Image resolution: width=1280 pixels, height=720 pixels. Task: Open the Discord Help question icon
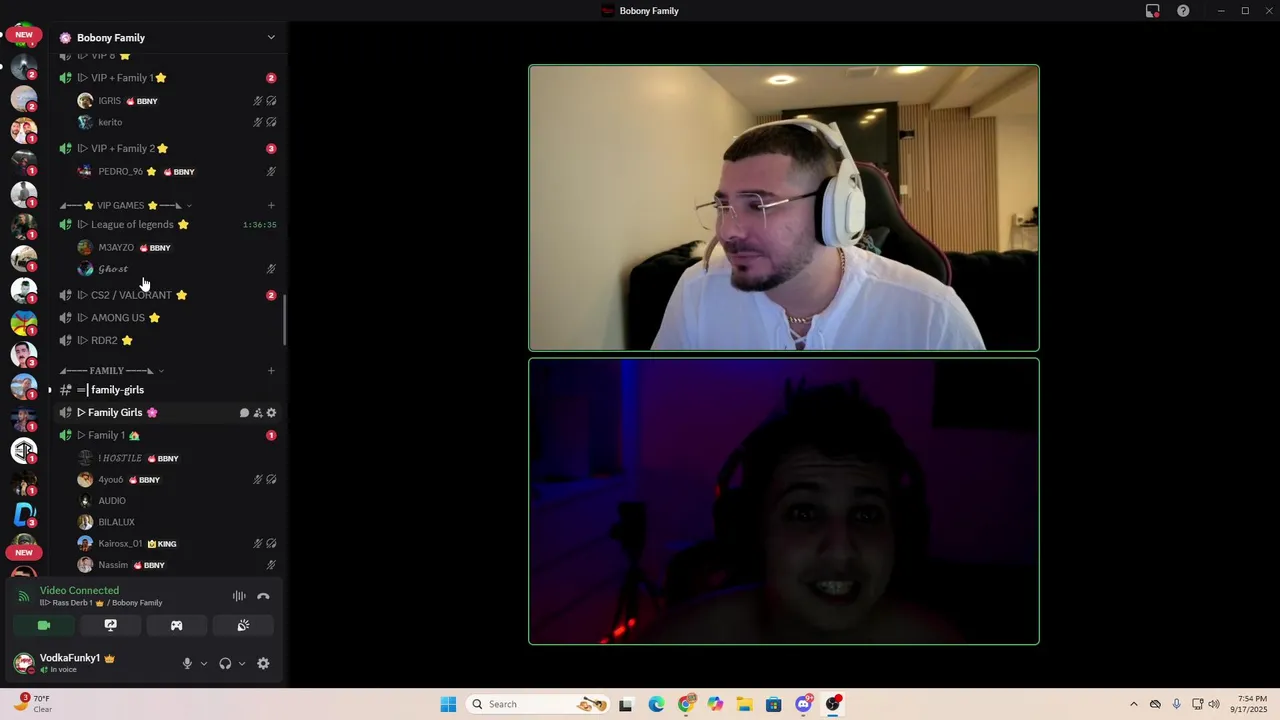1183,11
